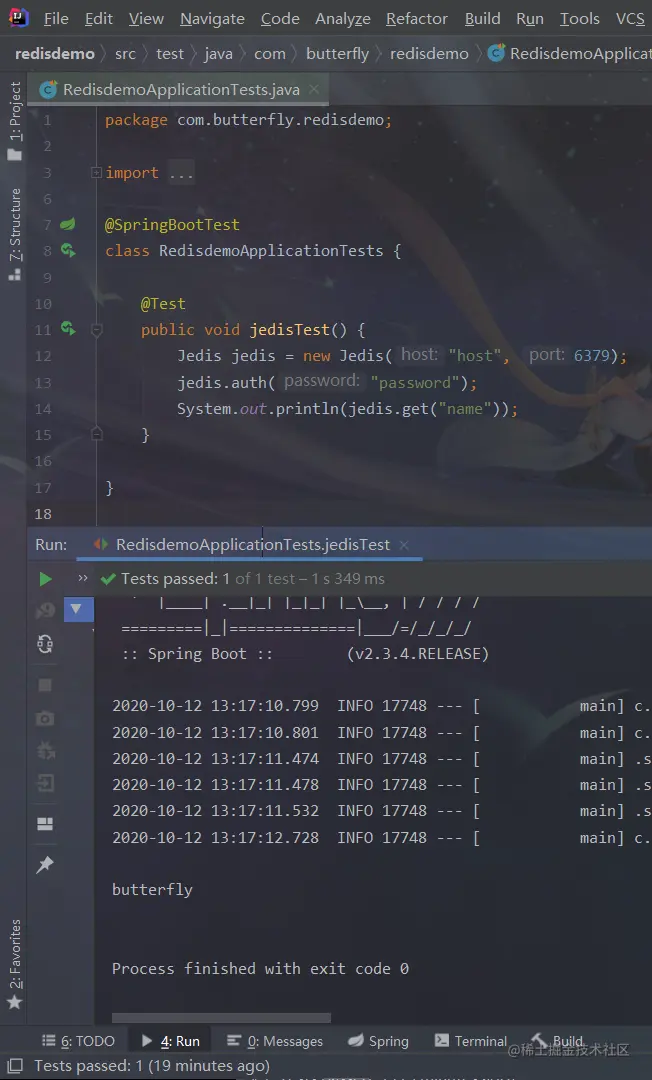Pin the Run tab with the pin icon

45,864
